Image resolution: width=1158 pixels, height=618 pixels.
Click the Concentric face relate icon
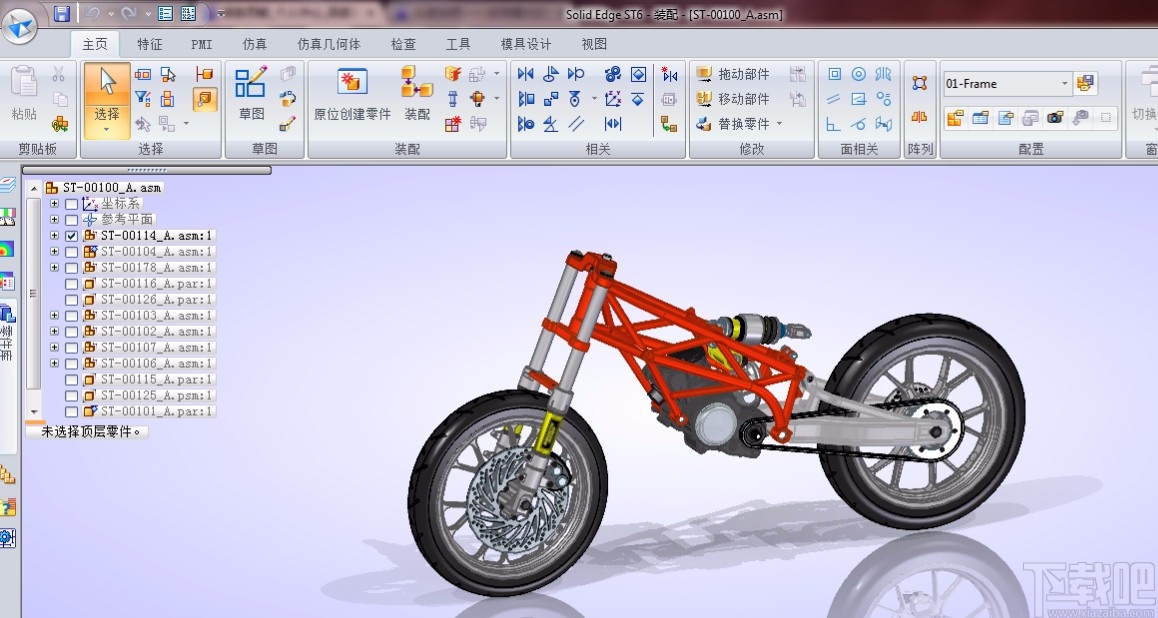(x=859, y=74)
